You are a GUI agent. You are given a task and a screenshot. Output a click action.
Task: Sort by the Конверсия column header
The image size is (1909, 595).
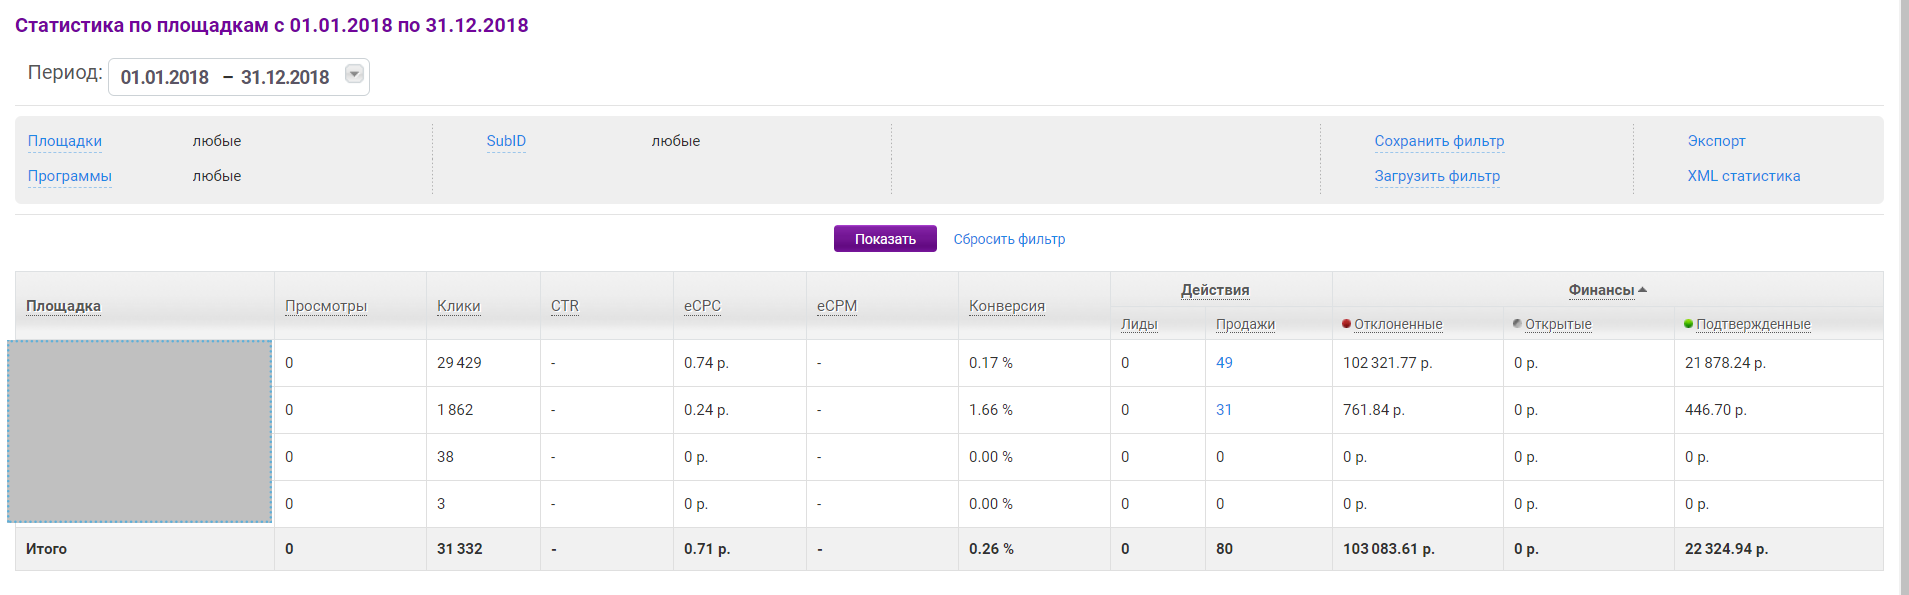click(x=1006, y=306)
